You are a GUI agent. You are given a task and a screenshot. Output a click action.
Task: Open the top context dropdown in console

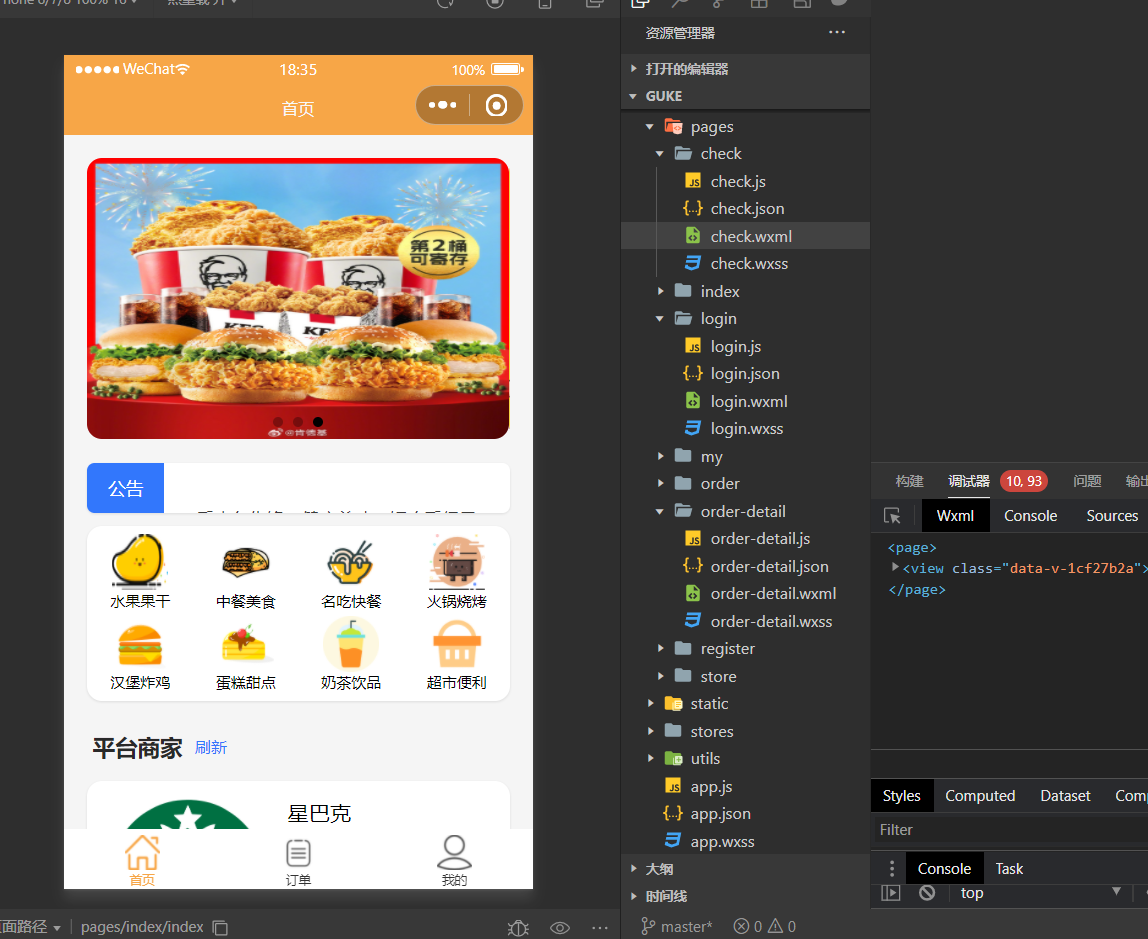[1041, 893]
